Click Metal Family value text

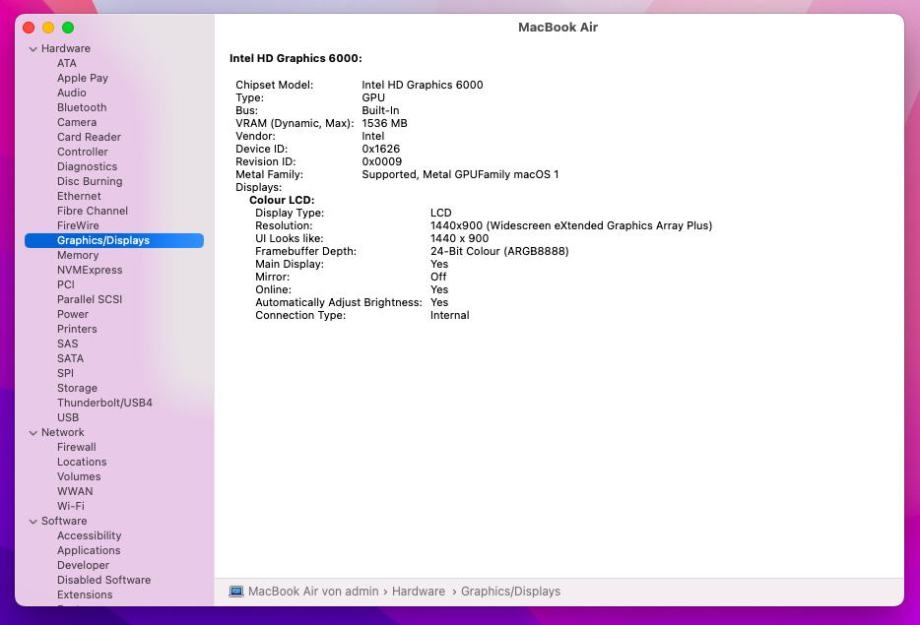[x=460, y=174]
